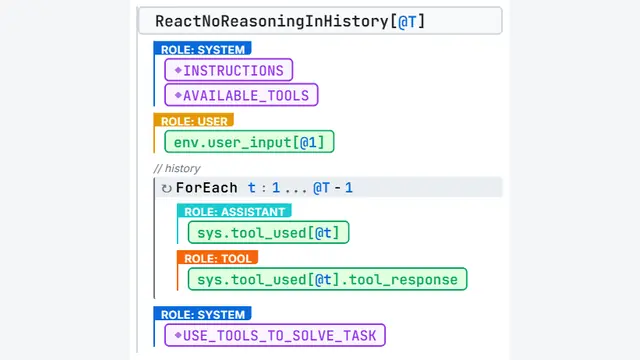640x360 pixels.
Task: Click the // history comment
Action: [x=177, y=168]
